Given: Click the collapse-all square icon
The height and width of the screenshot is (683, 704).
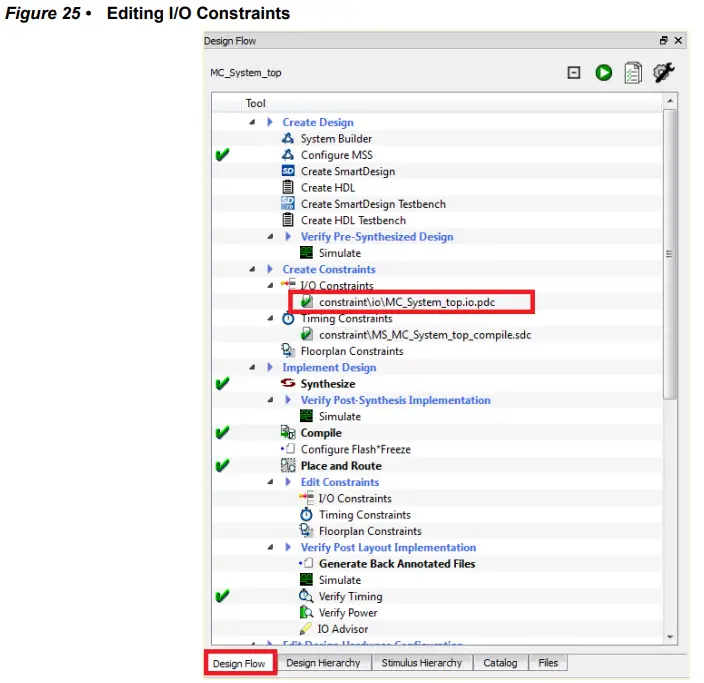Looking at the screenshot, I should point(574,73).
